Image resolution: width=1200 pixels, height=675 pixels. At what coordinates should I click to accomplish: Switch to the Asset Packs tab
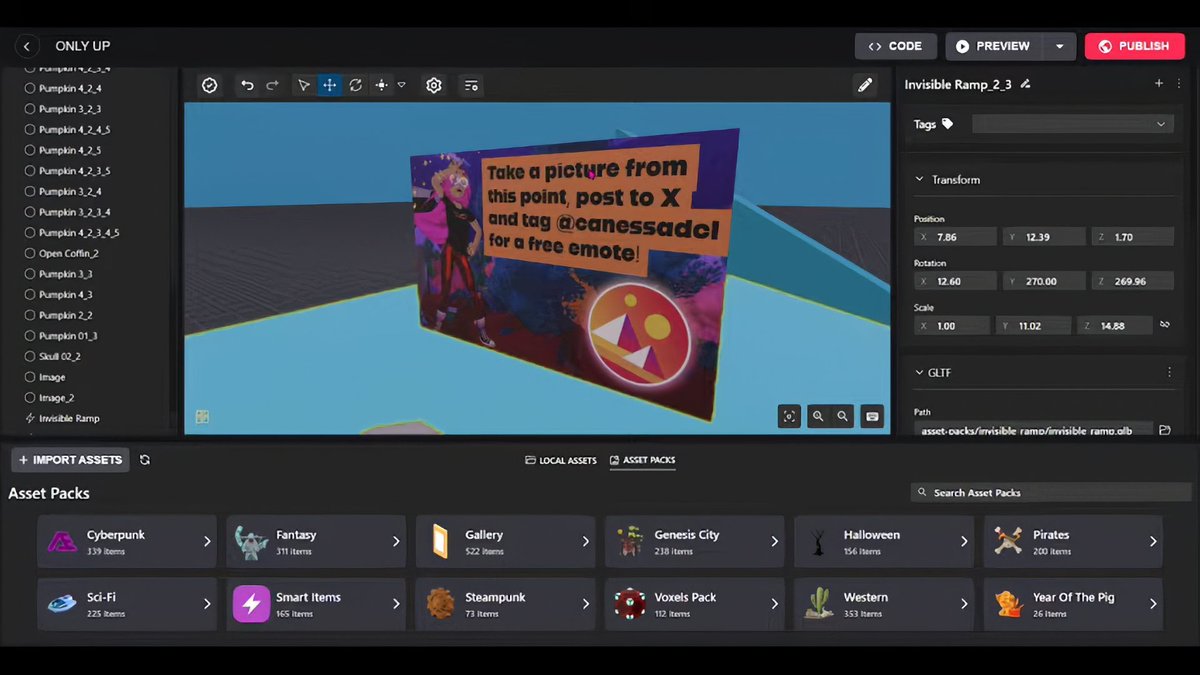click(x=642, y=460)
